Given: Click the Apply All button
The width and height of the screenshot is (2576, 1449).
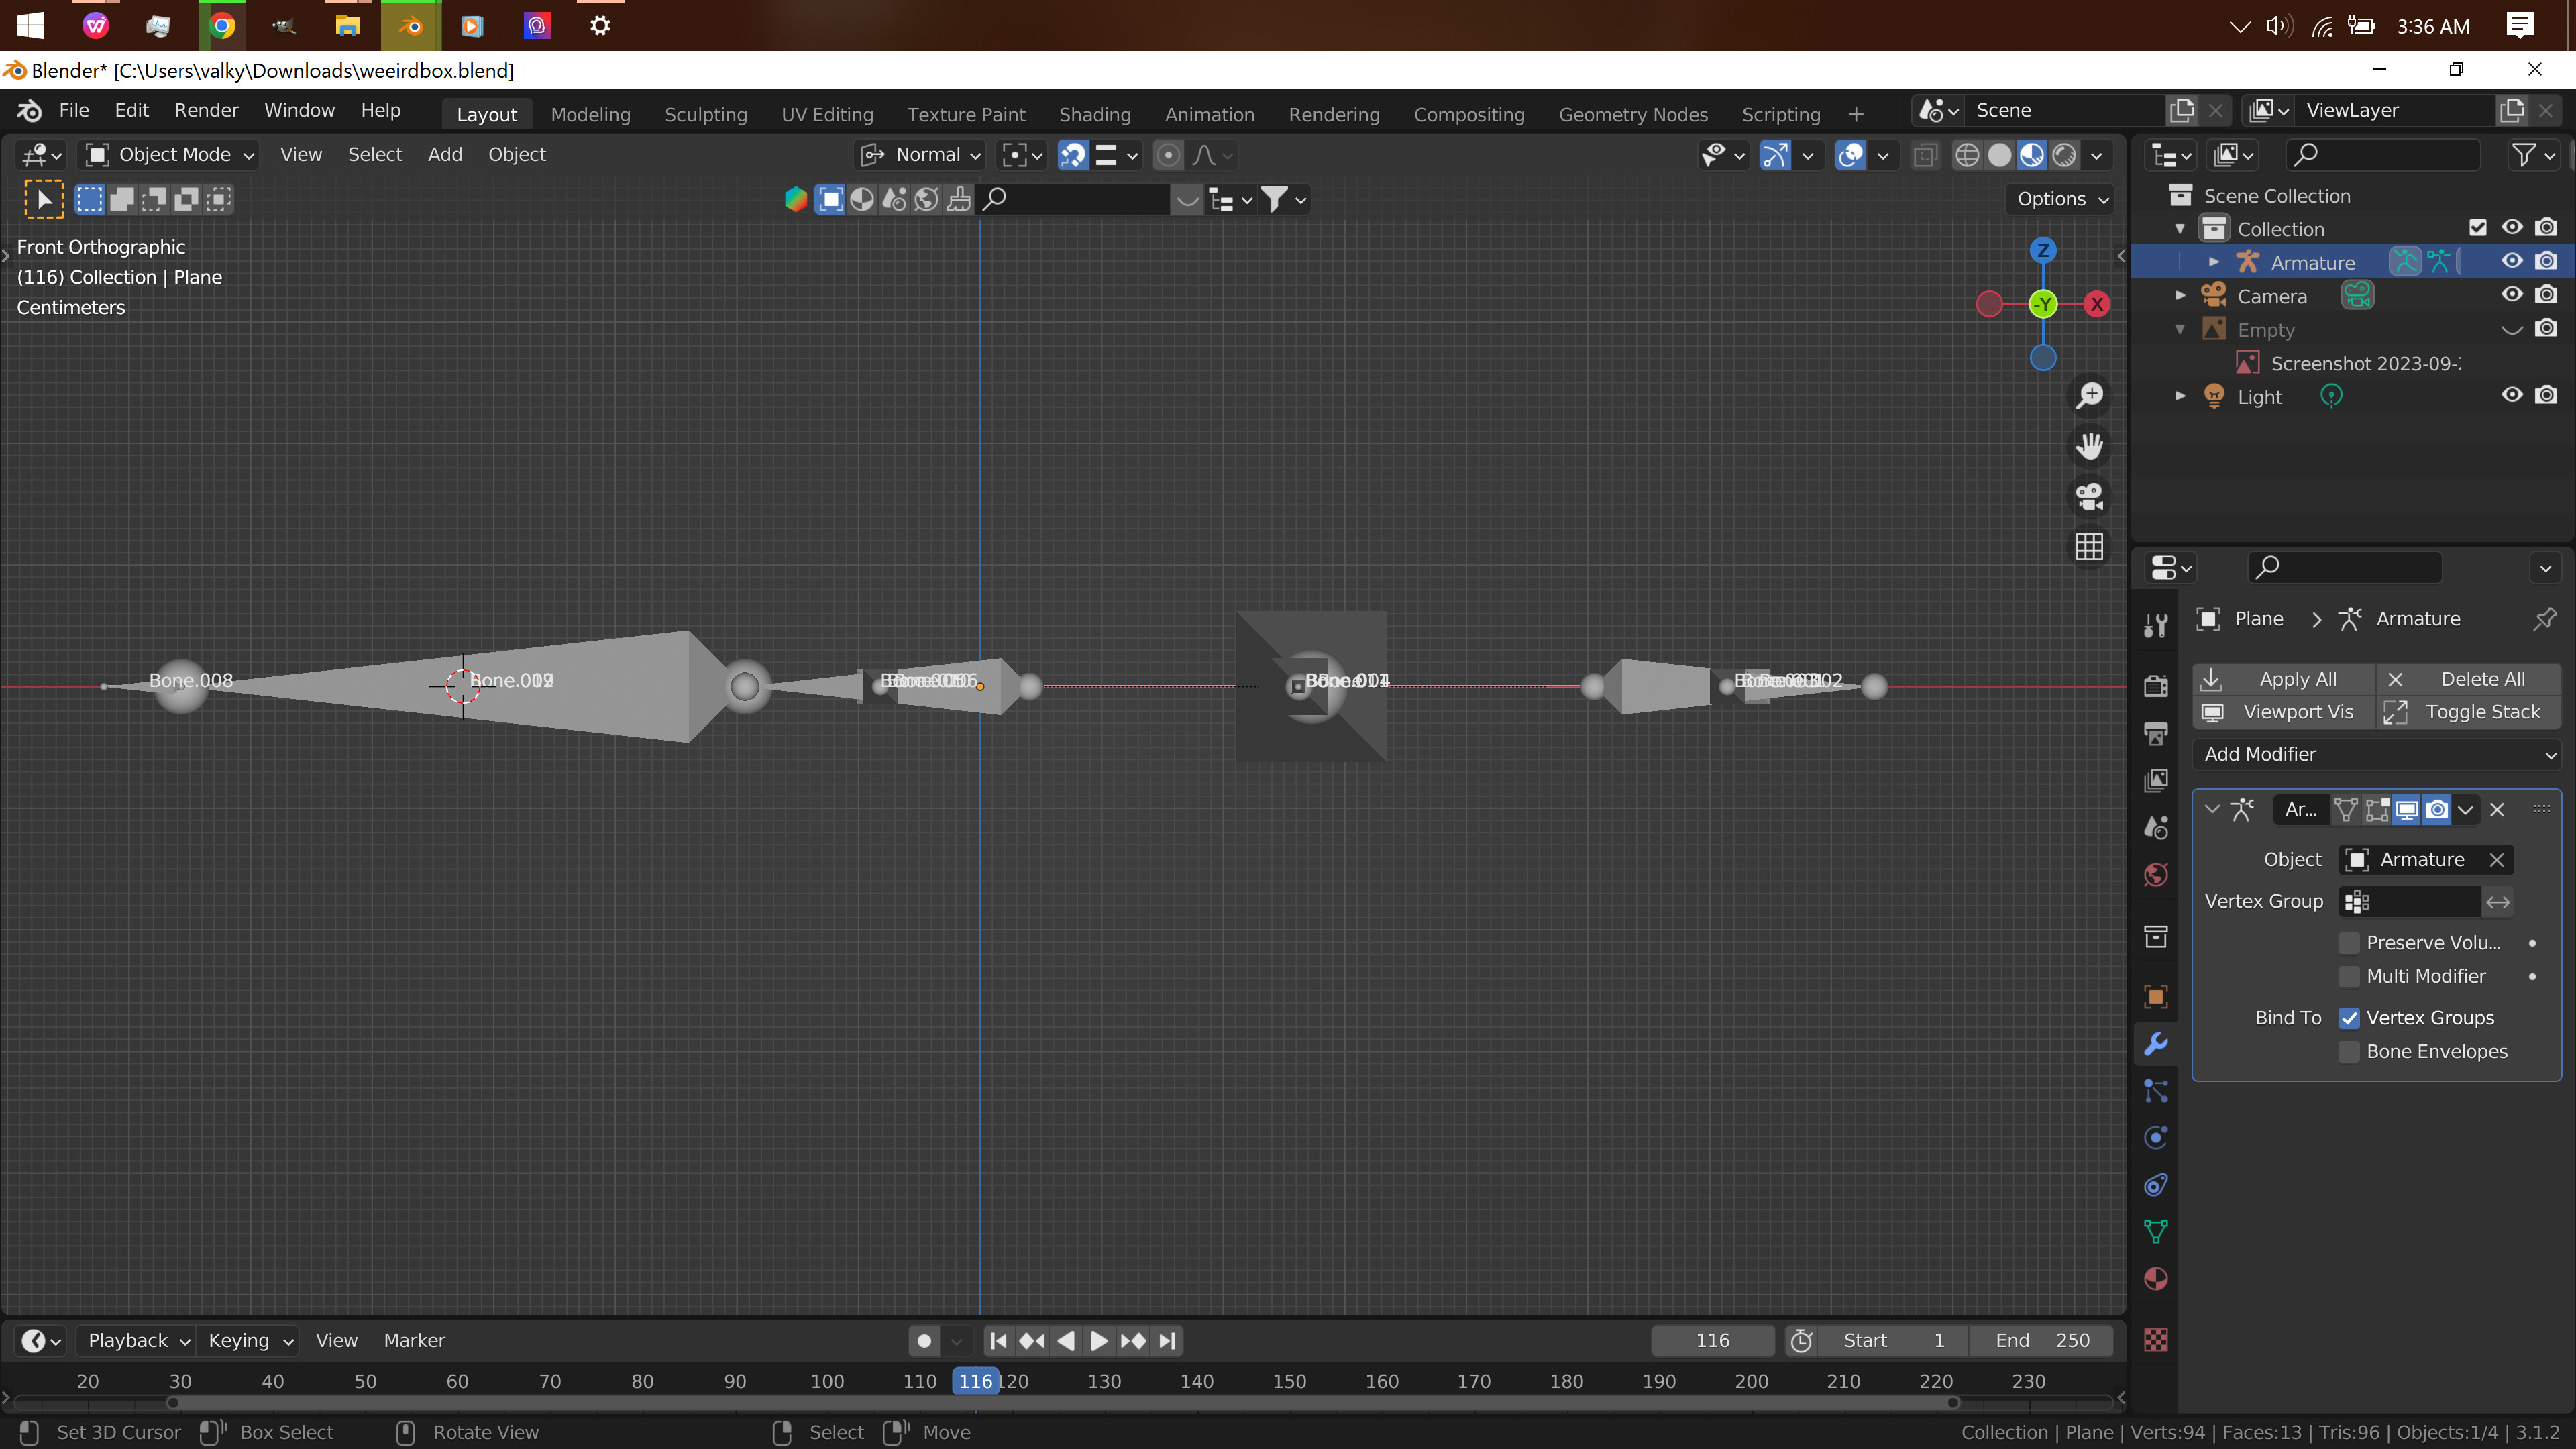Looking at the screenshot, I should pos(2284,679).
